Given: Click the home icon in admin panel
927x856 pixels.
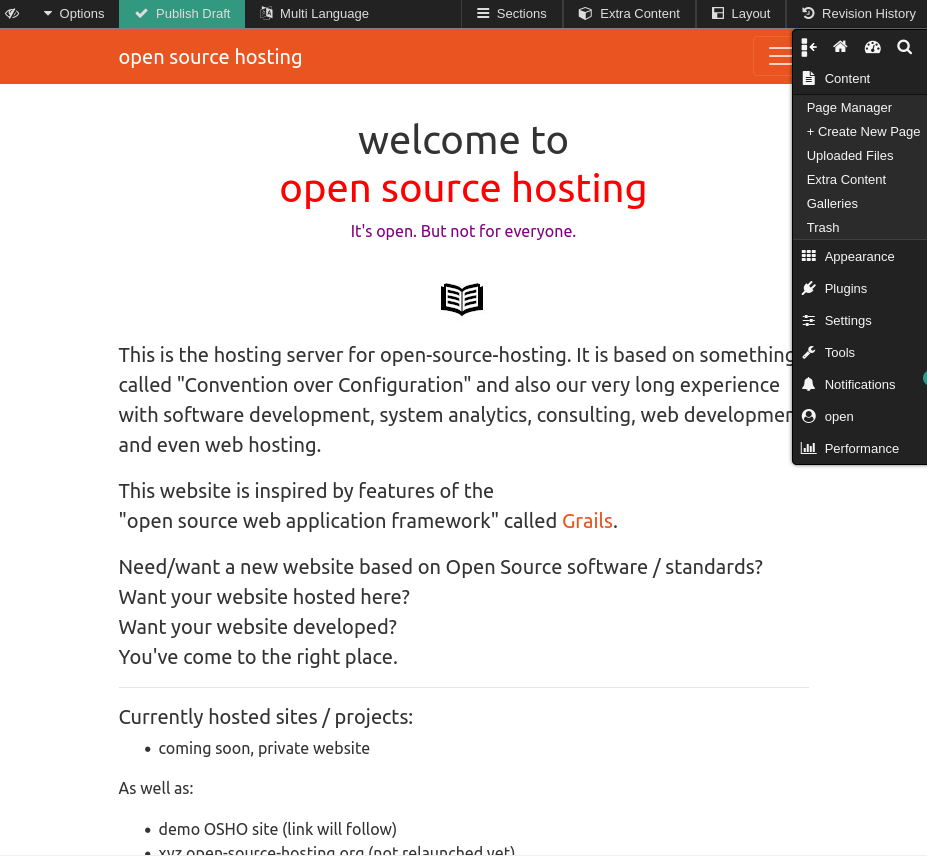Looking at the screenshot, I should click(x=840, y=47).
